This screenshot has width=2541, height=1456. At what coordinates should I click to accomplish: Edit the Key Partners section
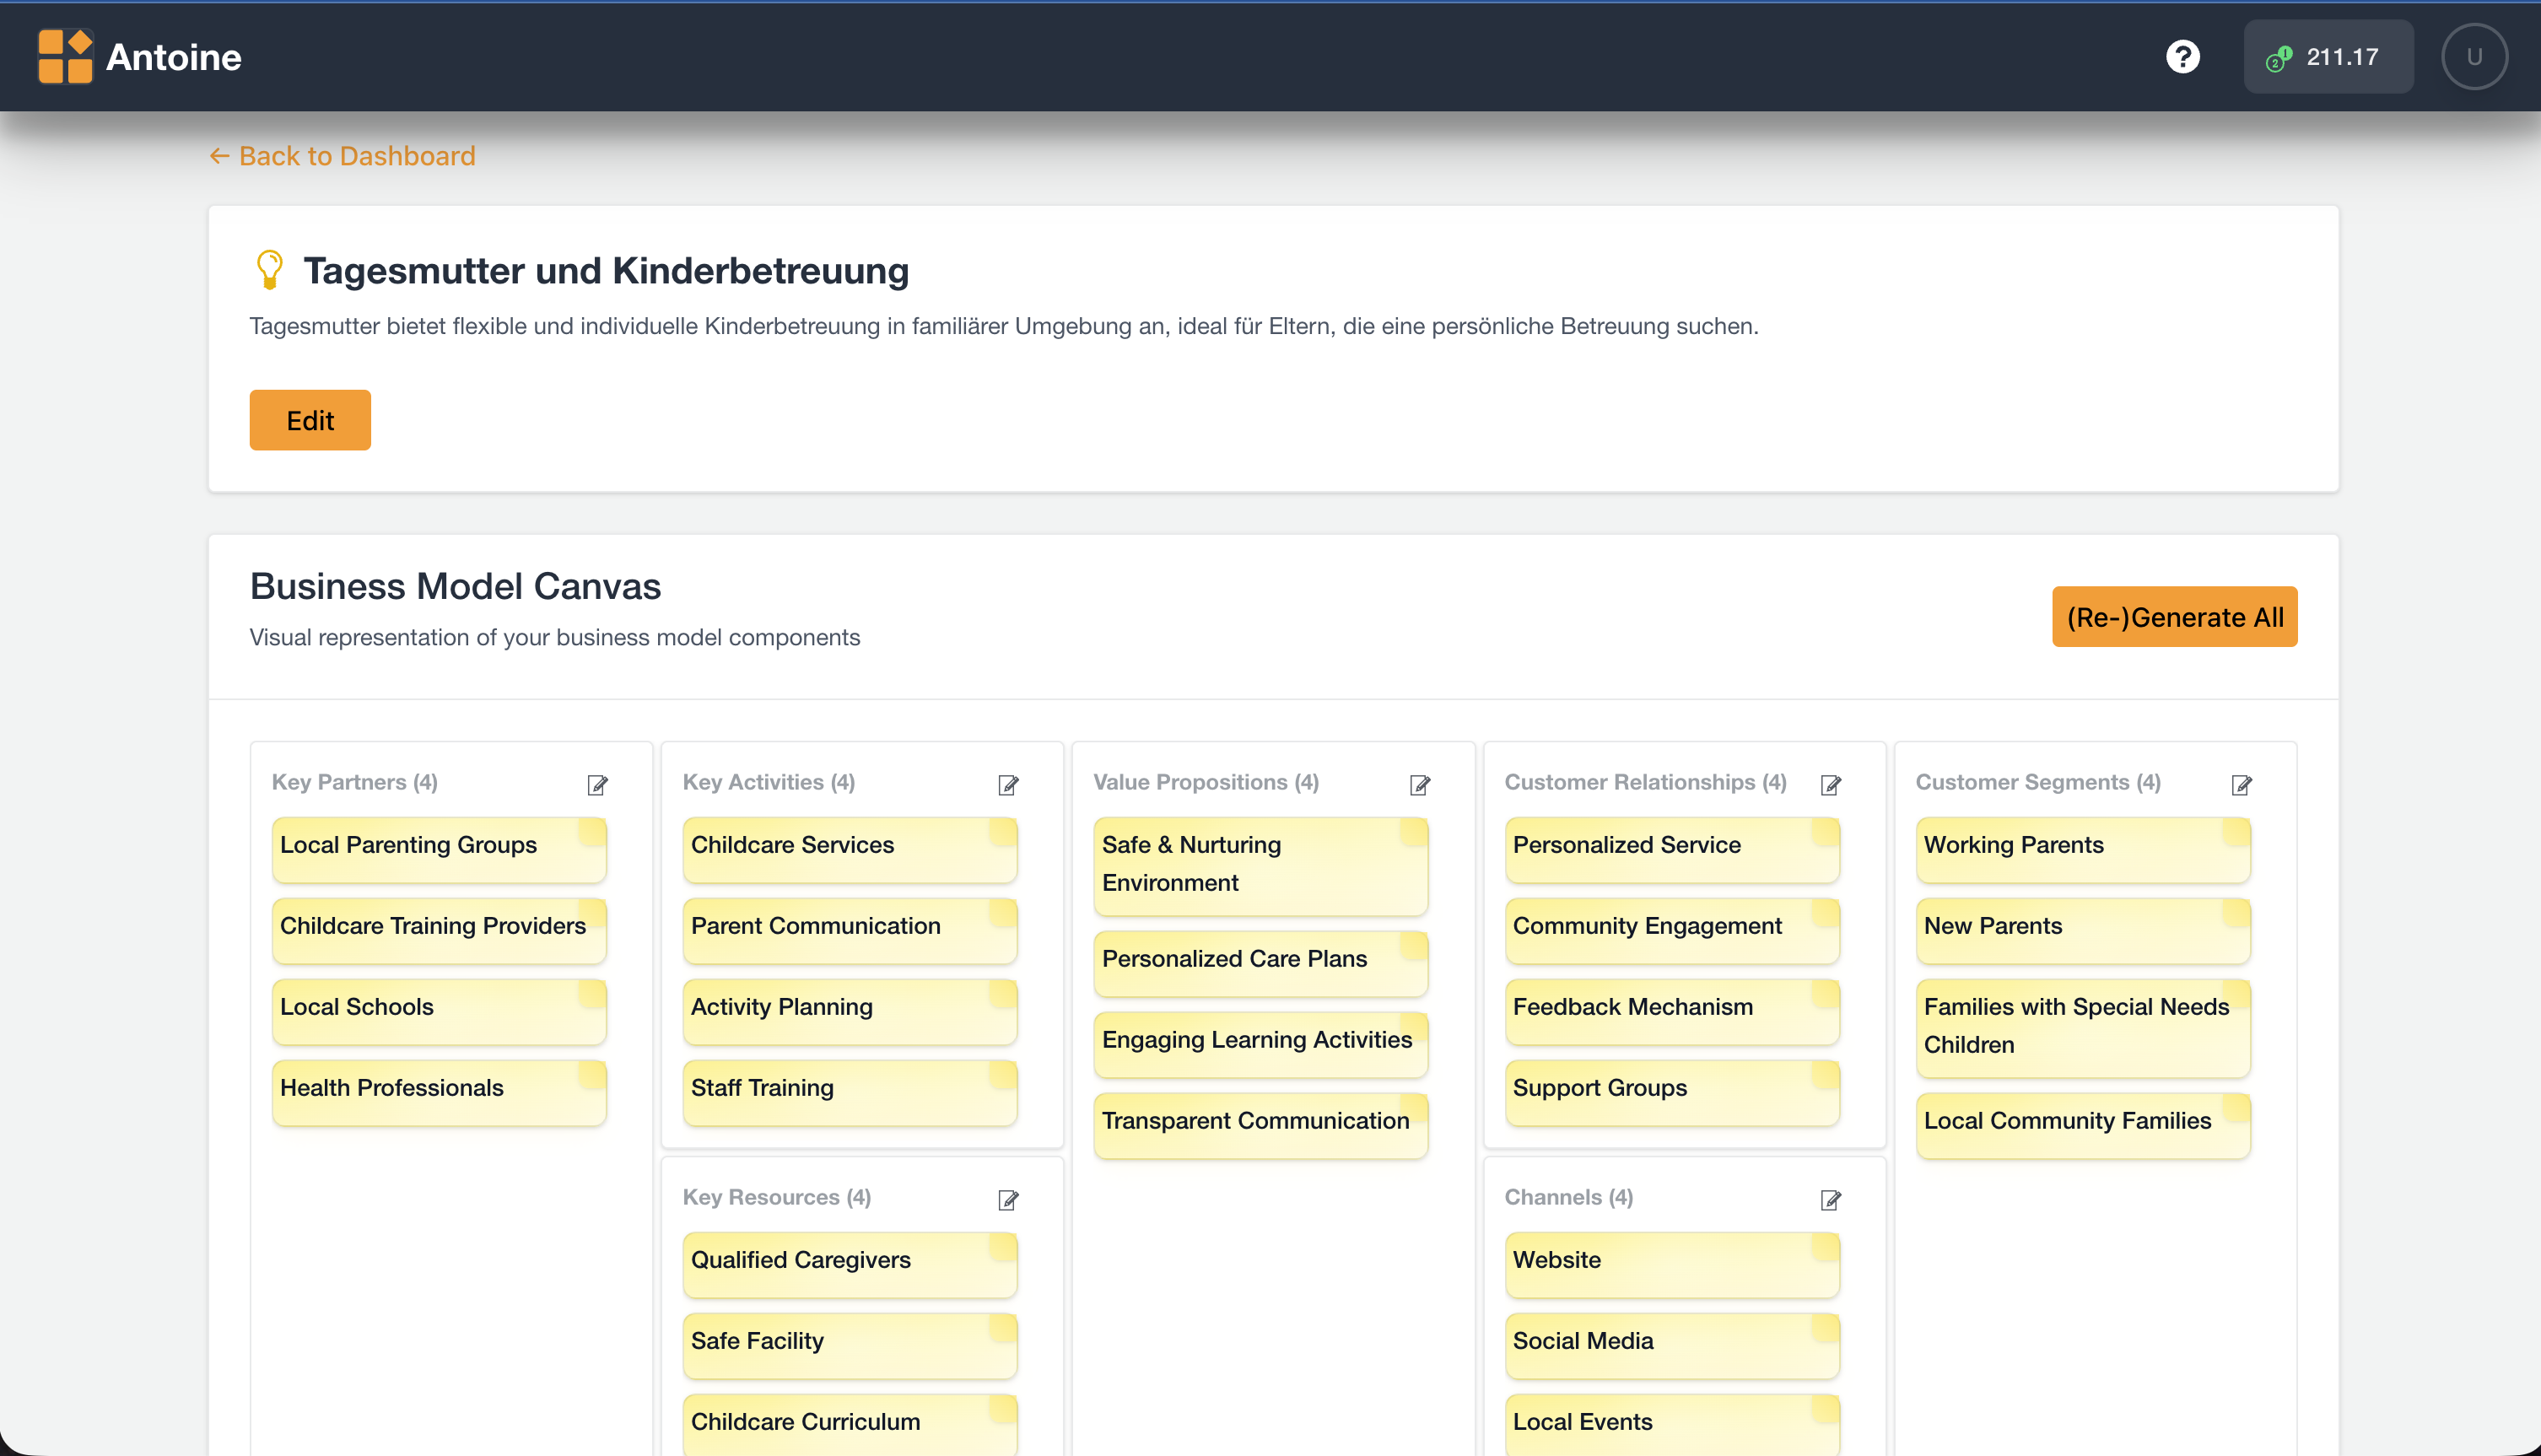coord(597,785)
